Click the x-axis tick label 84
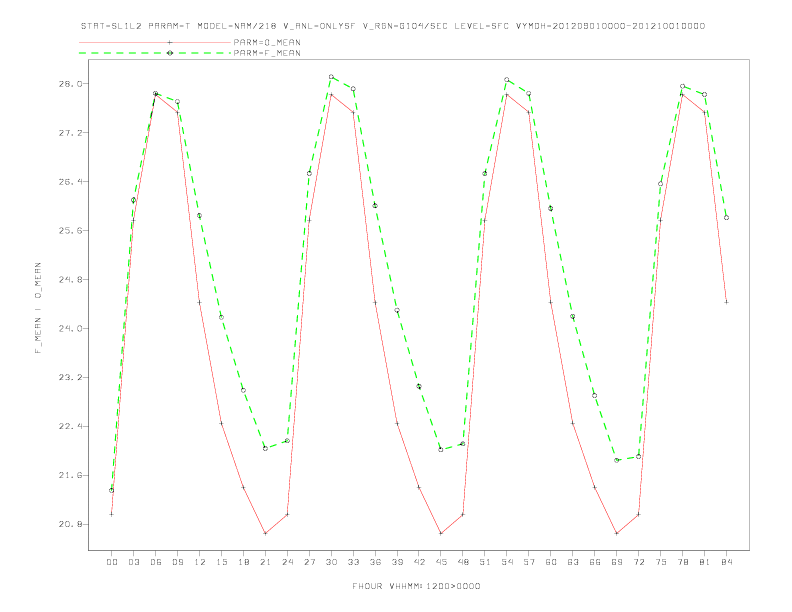This screenshot has height=612, width=792. point(727,562)
